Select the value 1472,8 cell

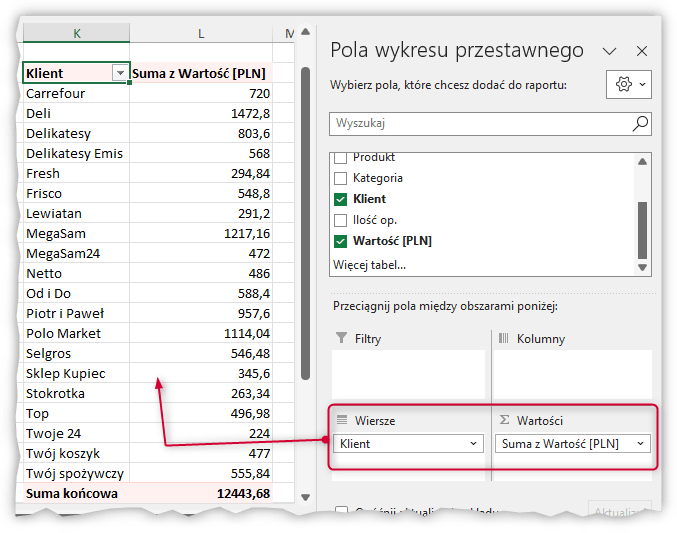point(201,113)
